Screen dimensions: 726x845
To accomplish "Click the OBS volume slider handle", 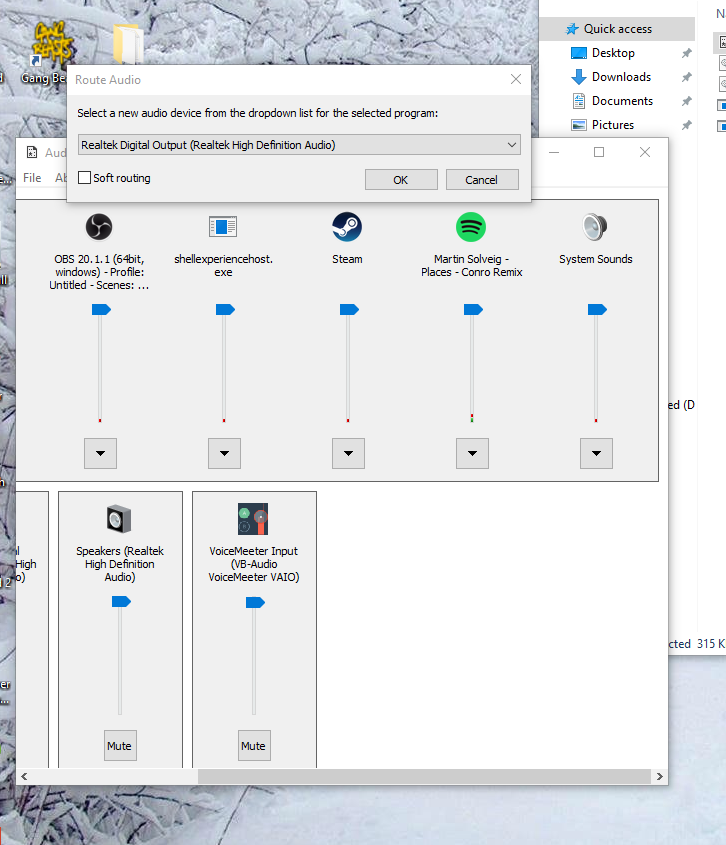I will 101,309.
